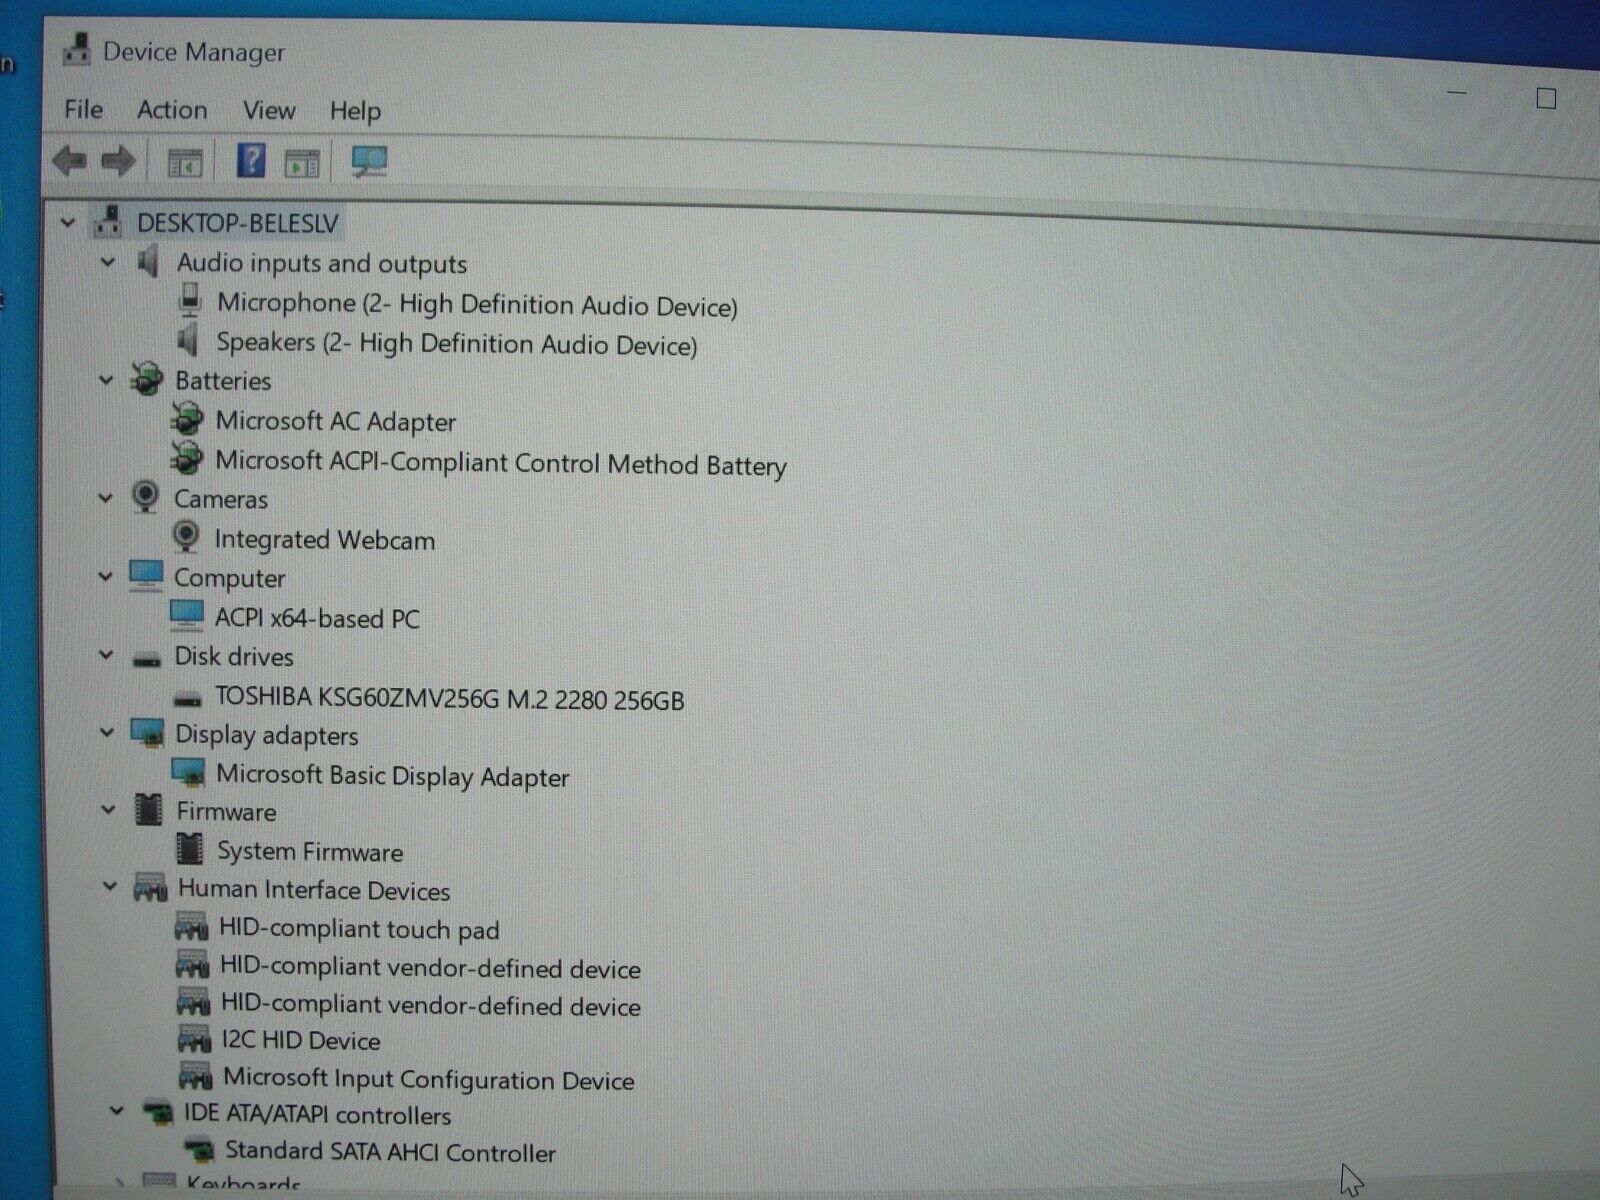
Task: Click the Display adapters label
Action: pos(266,735)
